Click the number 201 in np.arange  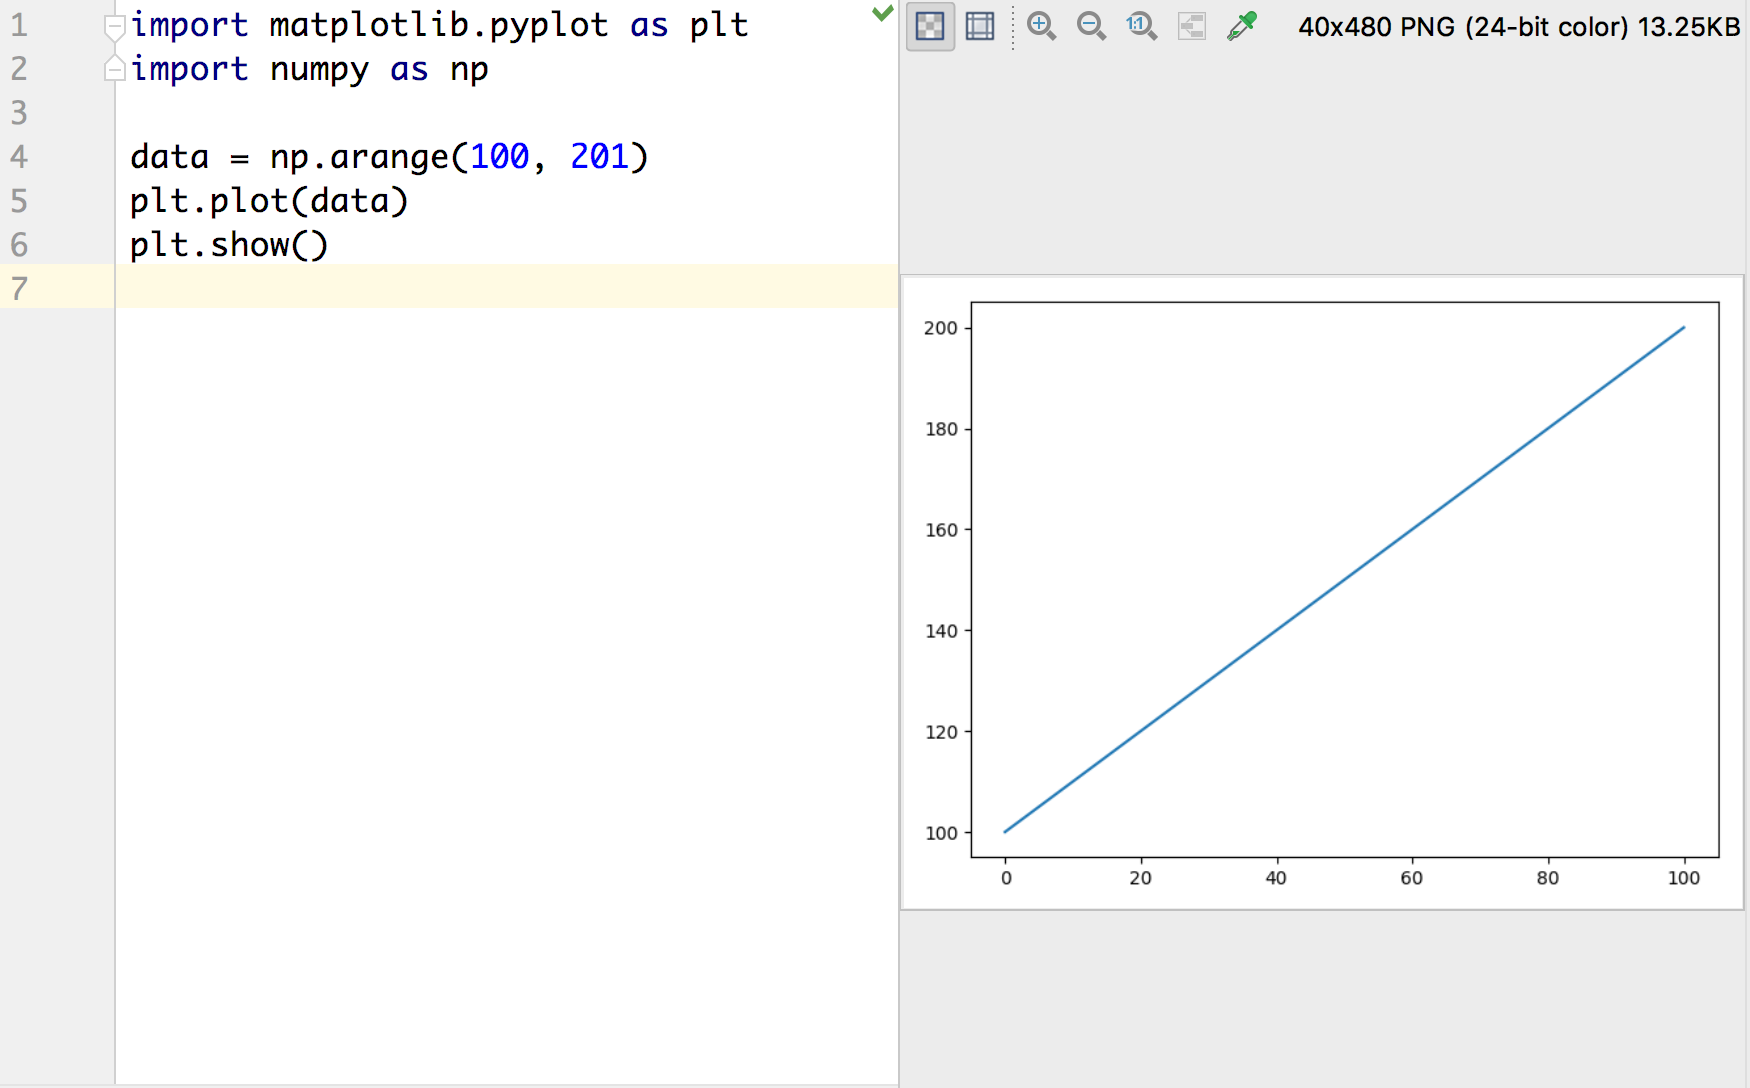599,157
